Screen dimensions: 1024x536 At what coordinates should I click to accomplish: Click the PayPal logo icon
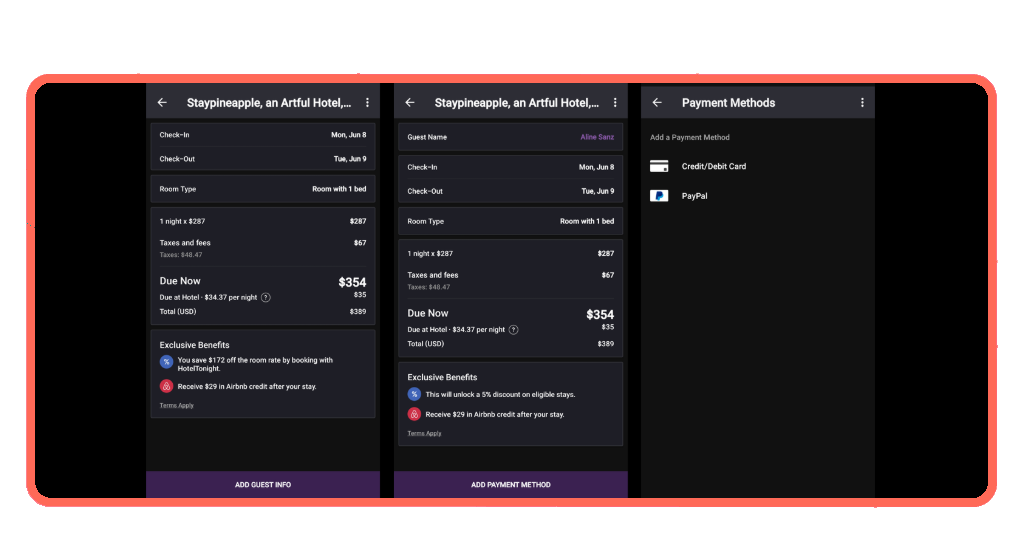659,196
